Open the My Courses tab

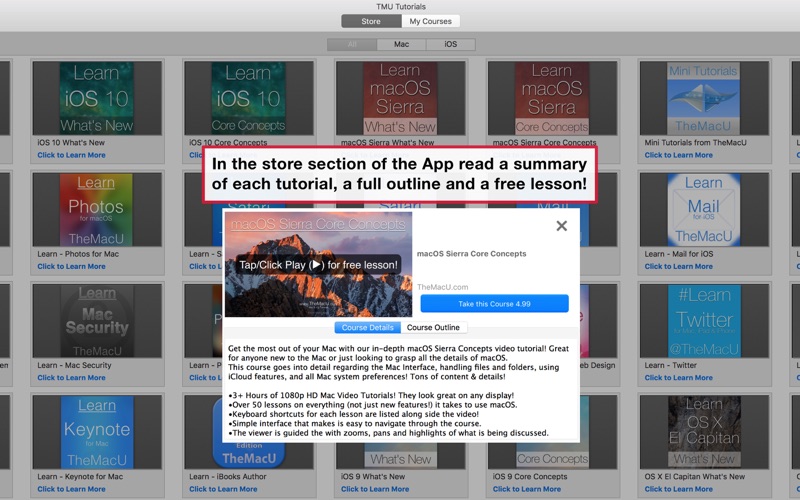(431, 21)
